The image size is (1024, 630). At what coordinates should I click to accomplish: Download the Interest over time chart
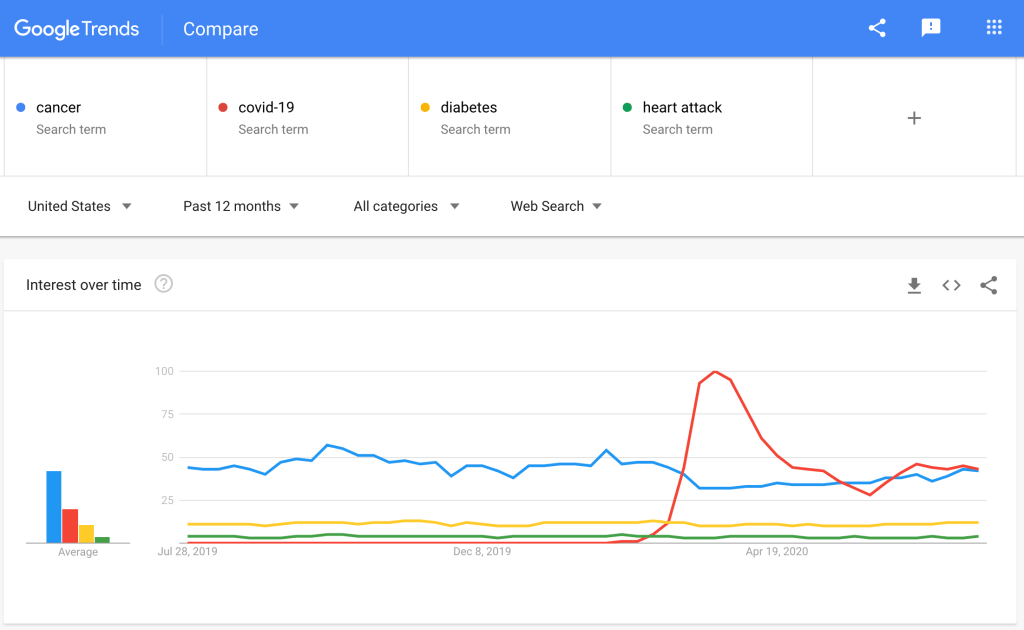pyautogui.click(x=914, y=286)
